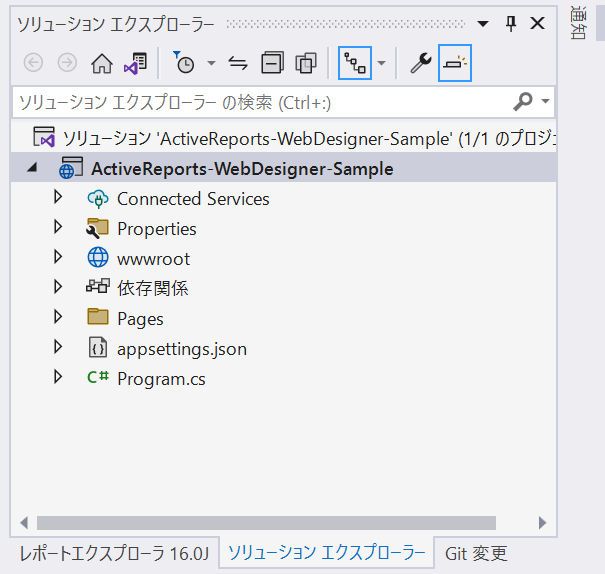Open search options dropdown arrow
Viewport: 605px width, 574px height.
click(545, 101)
